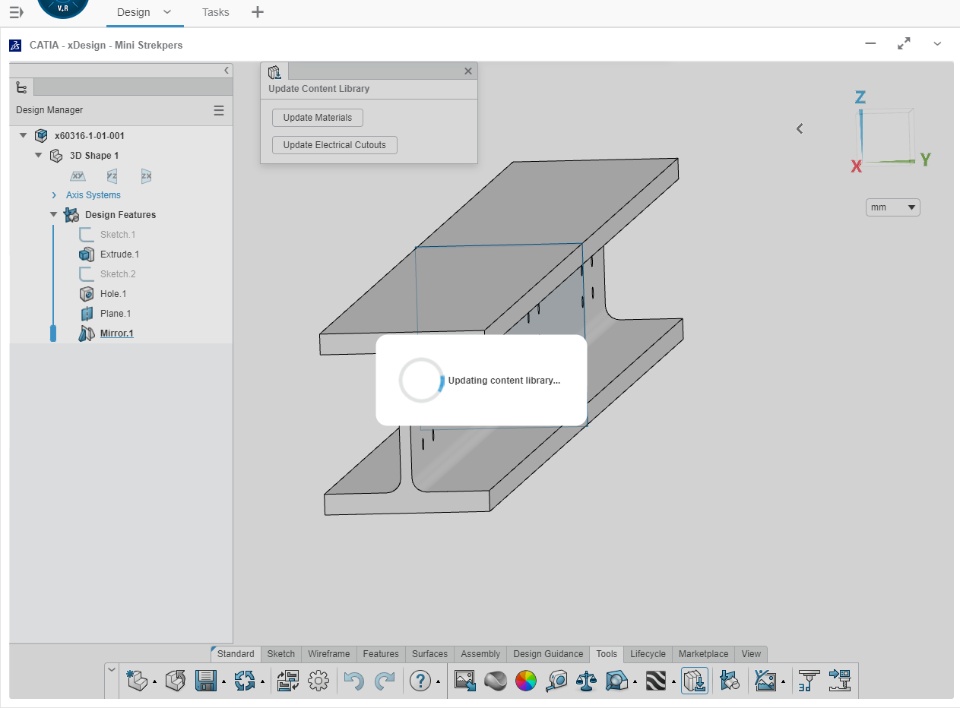Click the Update Content Library dialog title icon

pos(274,72)
